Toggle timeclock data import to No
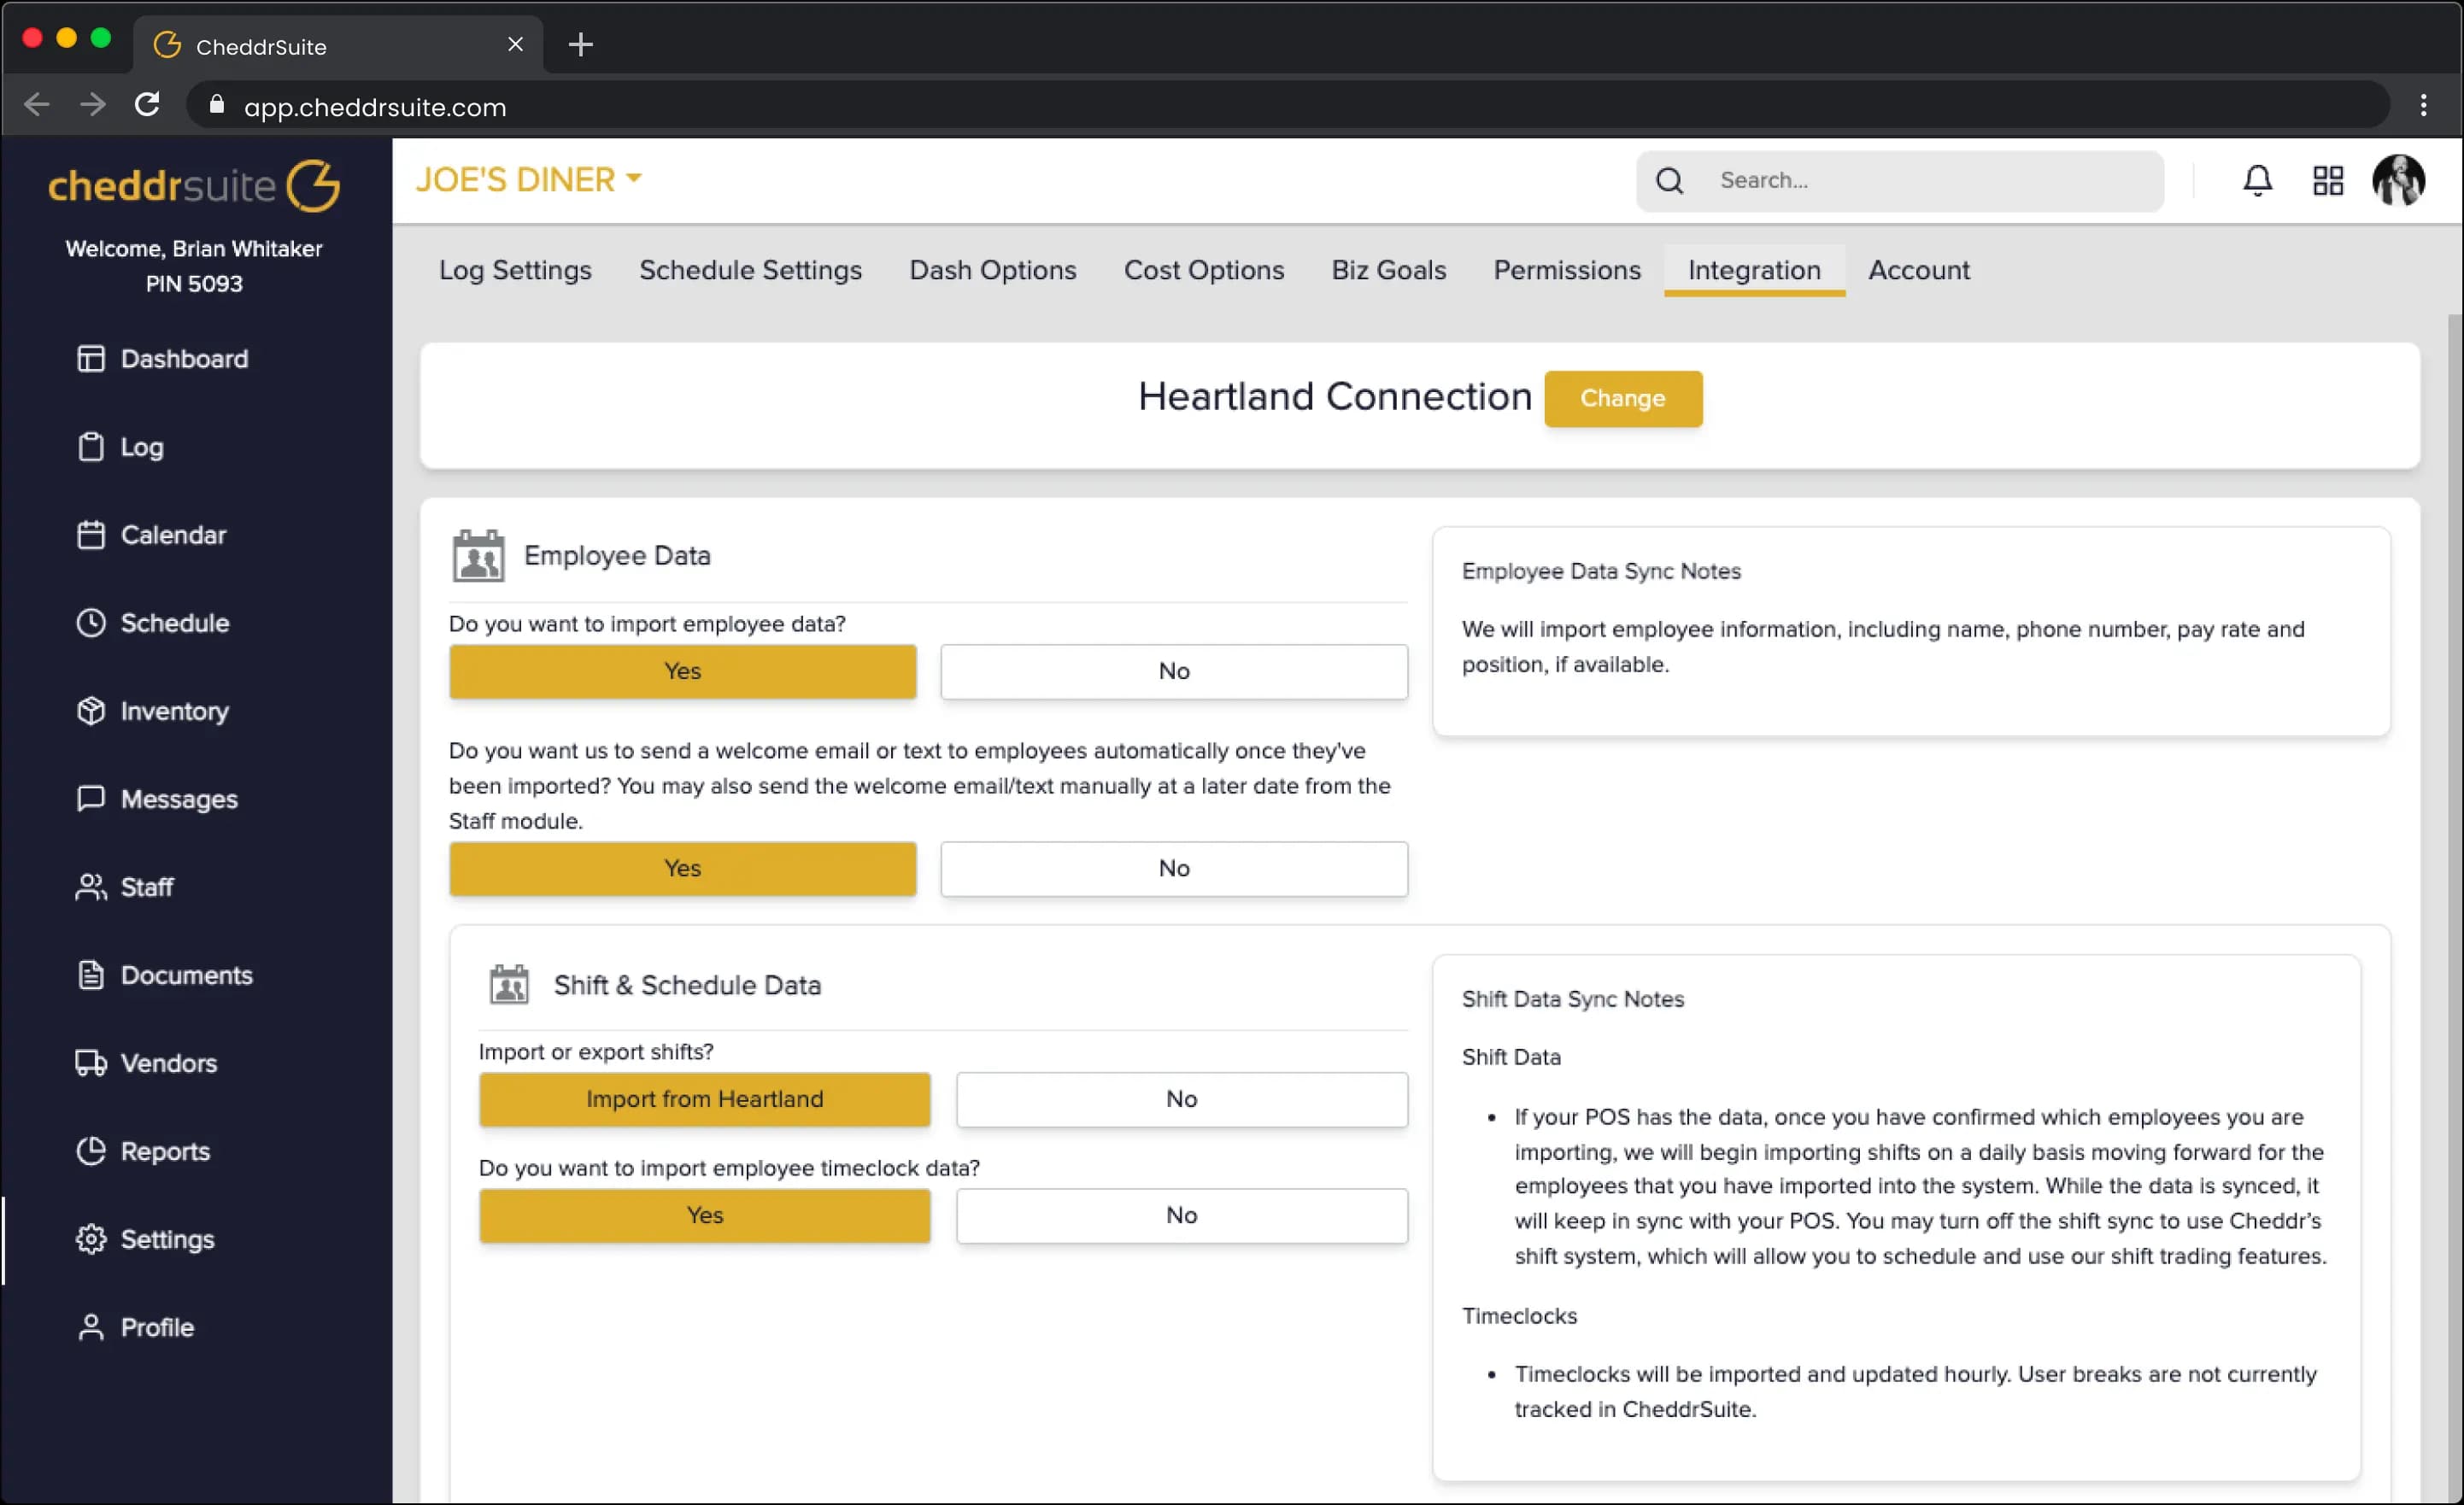The width and height of the screenshot is (2464, 1505). click(1181, 1215)
